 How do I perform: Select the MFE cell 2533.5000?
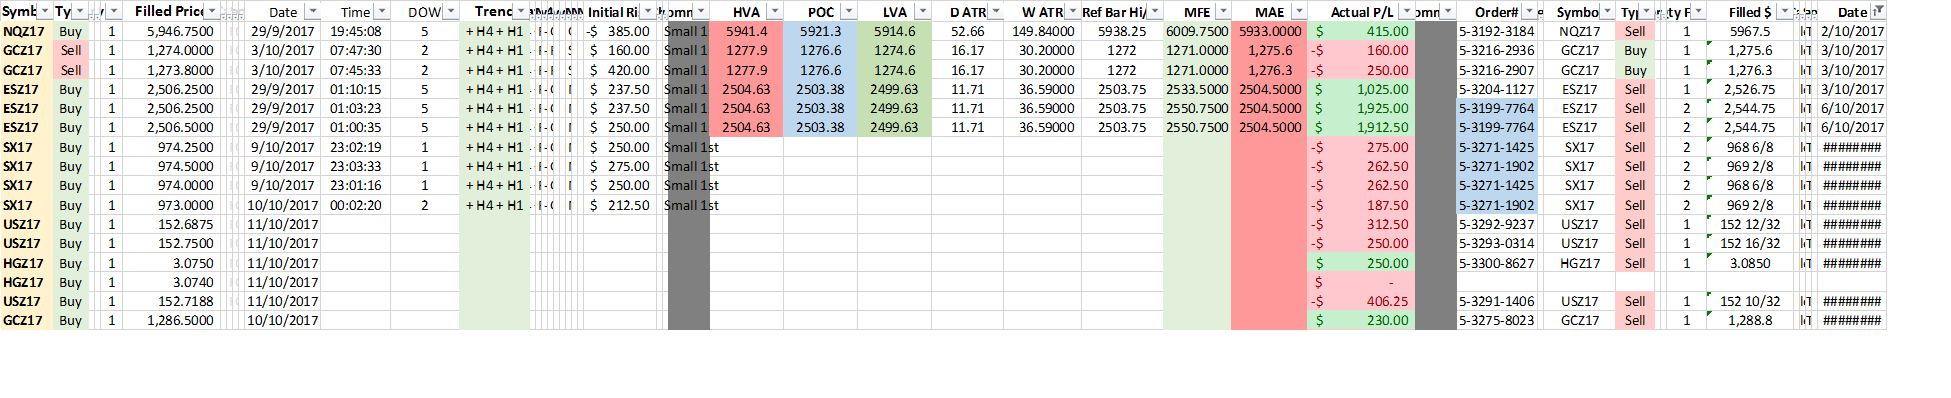(x=1197, y=89)
